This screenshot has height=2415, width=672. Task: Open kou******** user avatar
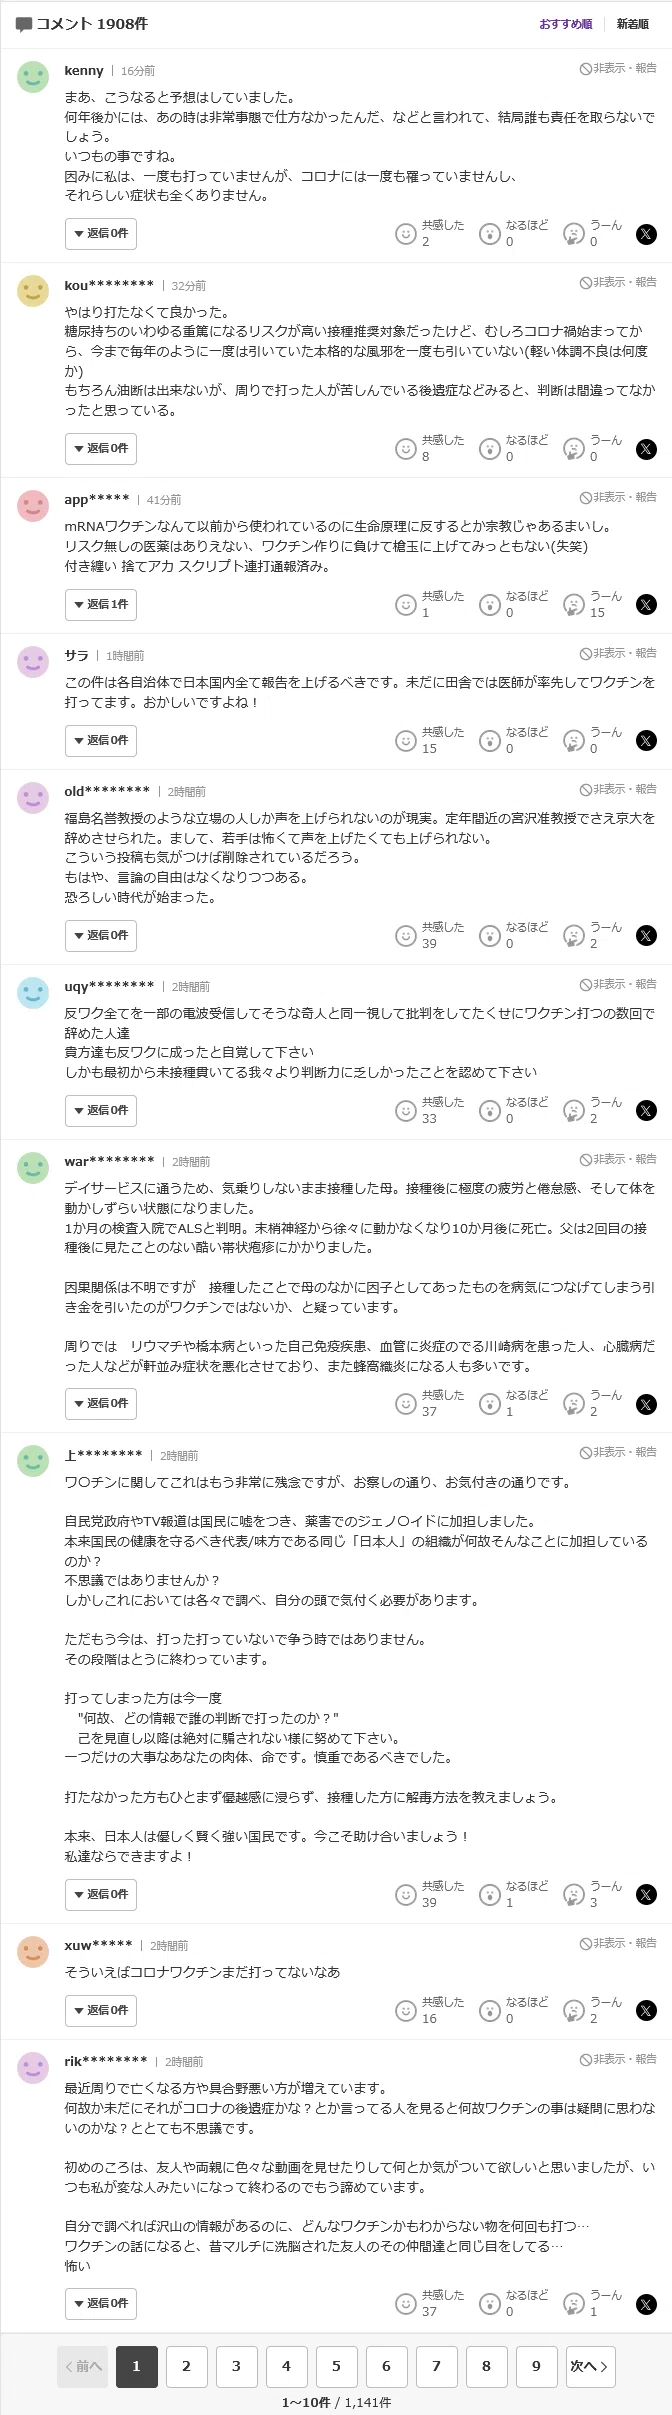coord(33,291)
